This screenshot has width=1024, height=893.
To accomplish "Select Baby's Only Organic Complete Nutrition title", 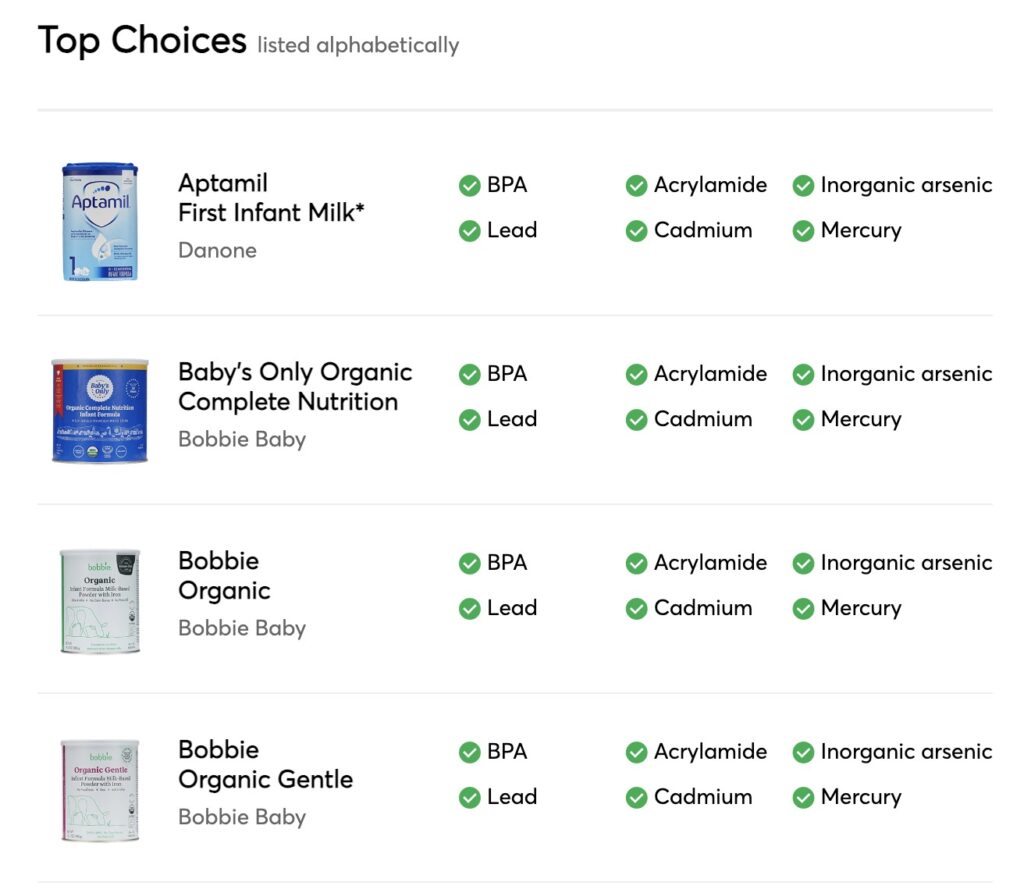I will [x=295, y=387].
